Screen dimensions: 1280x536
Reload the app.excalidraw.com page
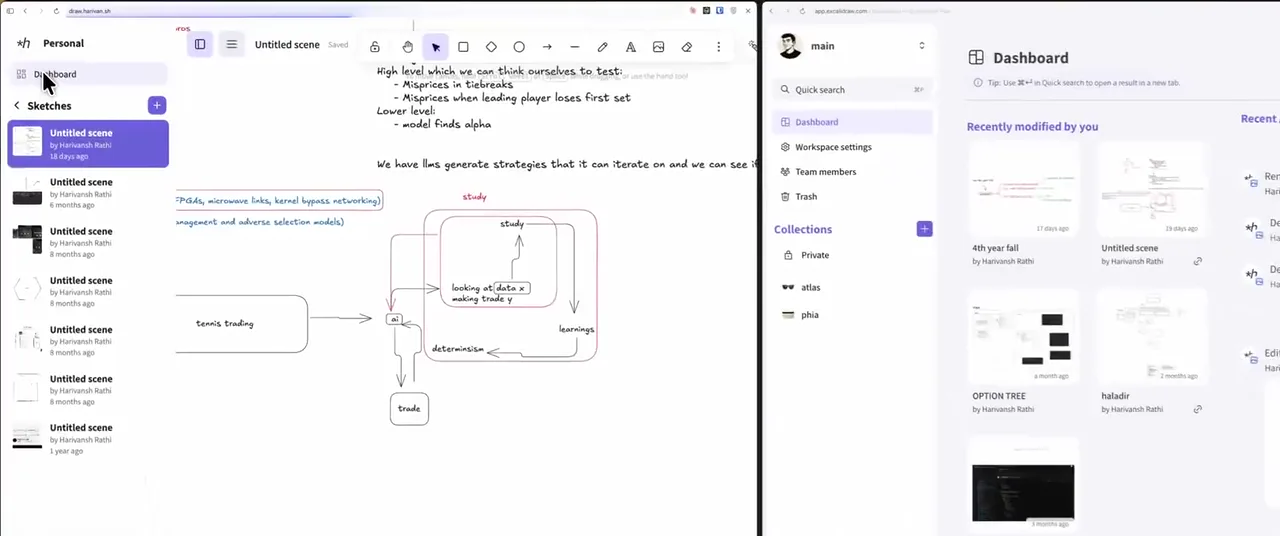[x=800, y=10]
